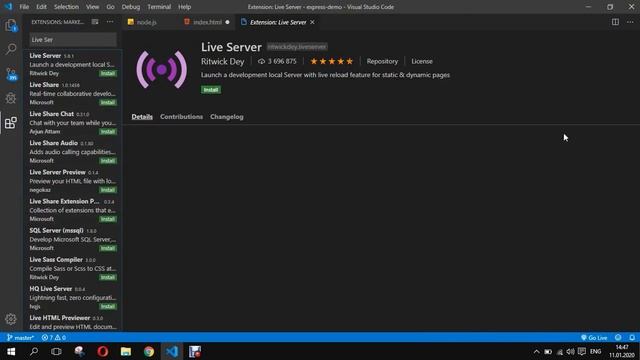Viewport: 640px width, 360px height.
Task: Clear the extensions search results
Action: click(95, 22)
